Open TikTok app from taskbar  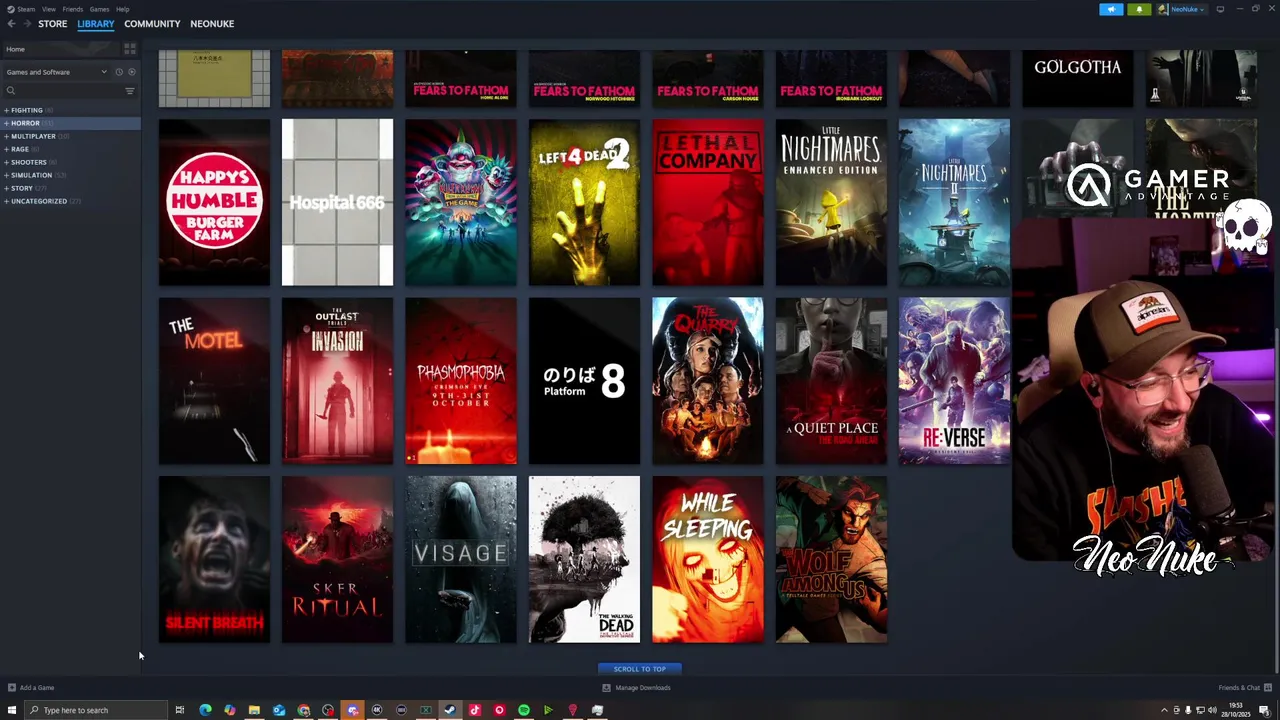pos(475,710)
